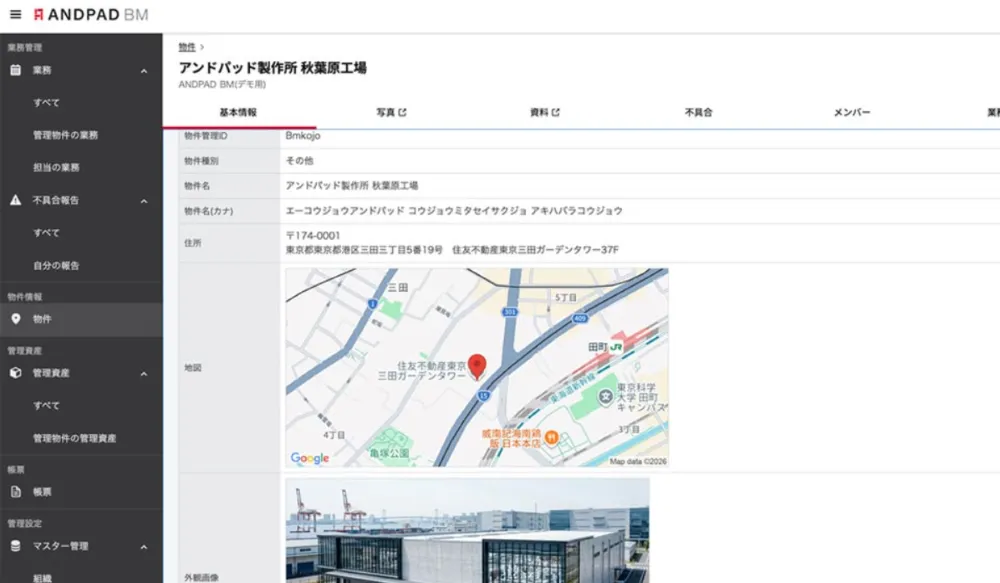The image size is (1000, 583).
Task: Click the address line with ガーデンタワー37F
Action: click(x=452, y=250)
